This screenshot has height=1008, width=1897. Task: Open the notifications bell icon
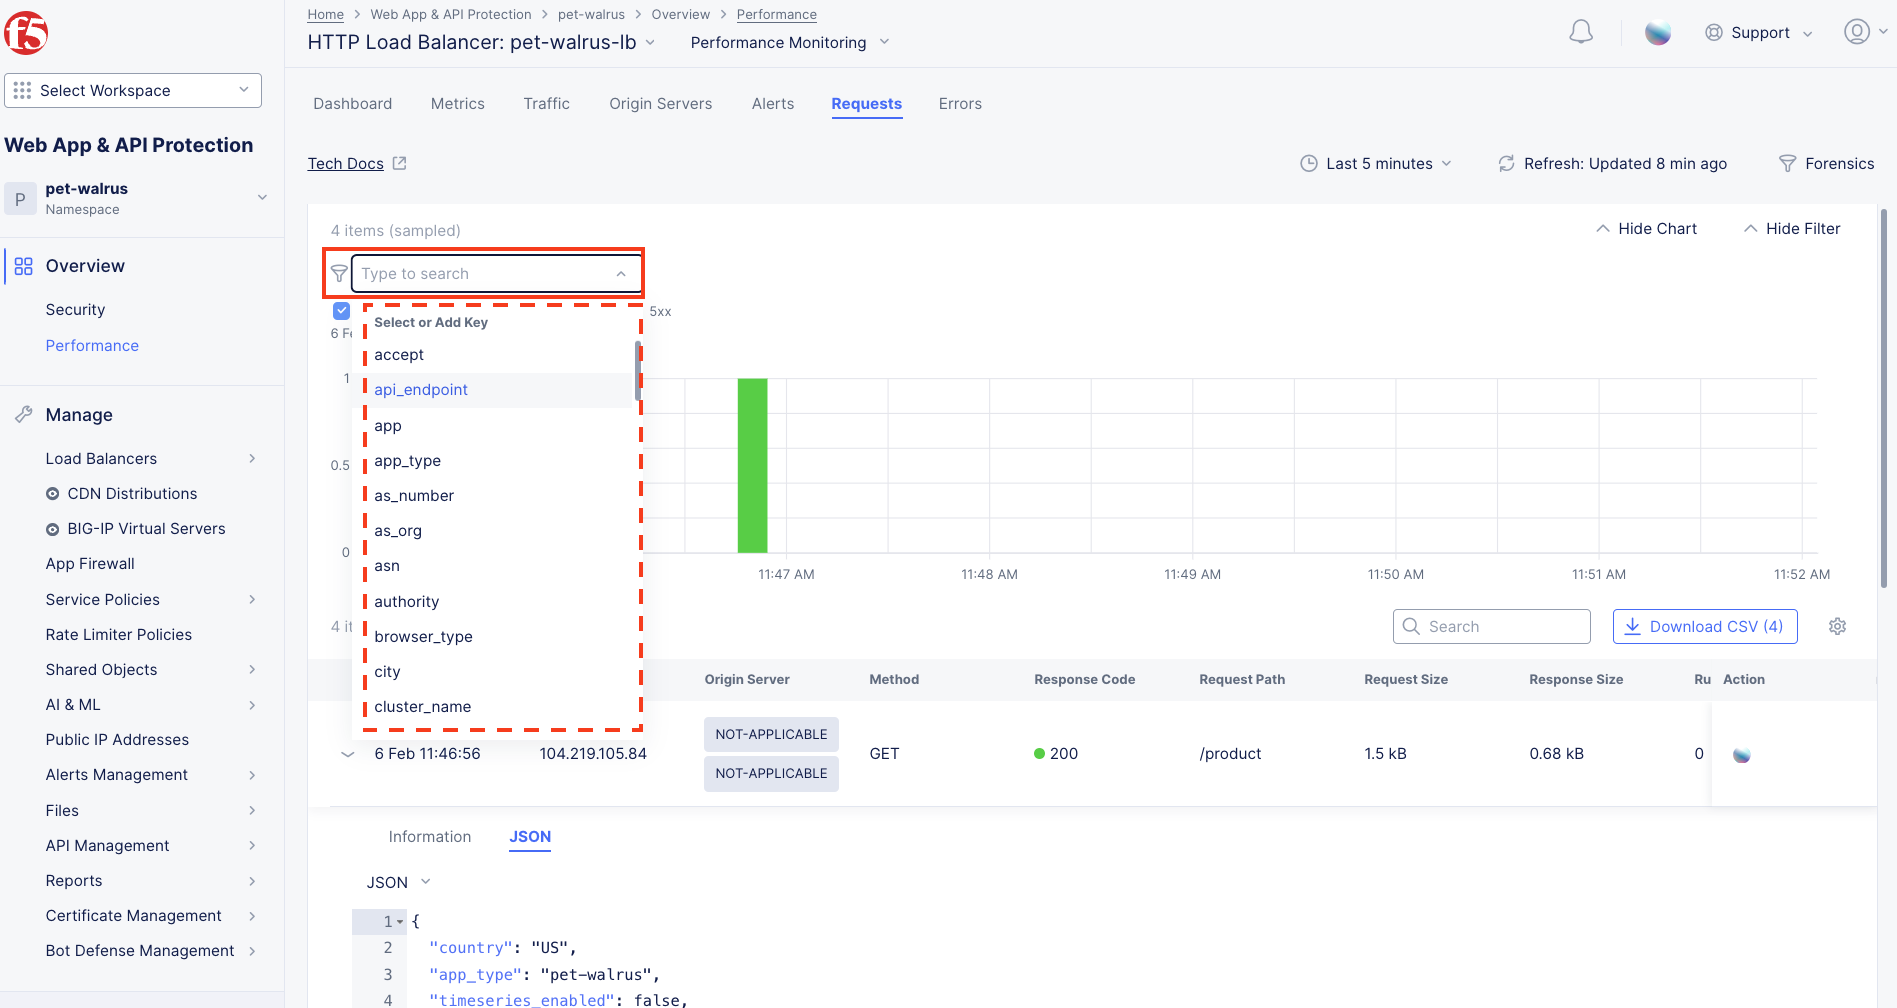(1581, 32)
